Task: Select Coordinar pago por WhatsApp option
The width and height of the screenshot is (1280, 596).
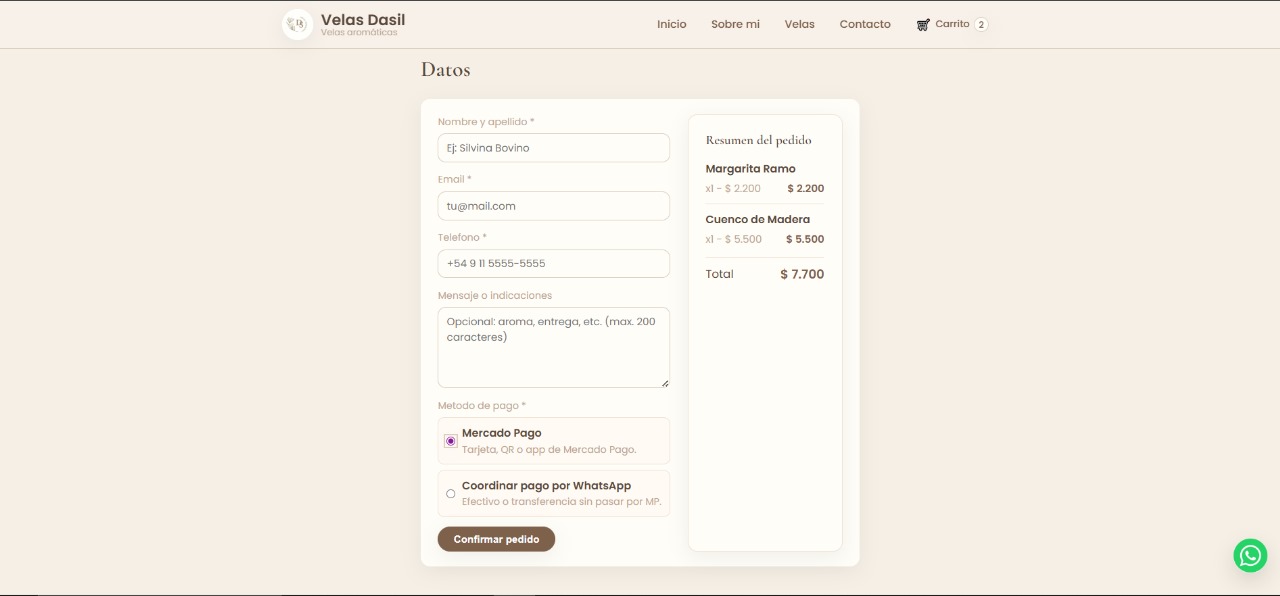Action: (450, 493)
